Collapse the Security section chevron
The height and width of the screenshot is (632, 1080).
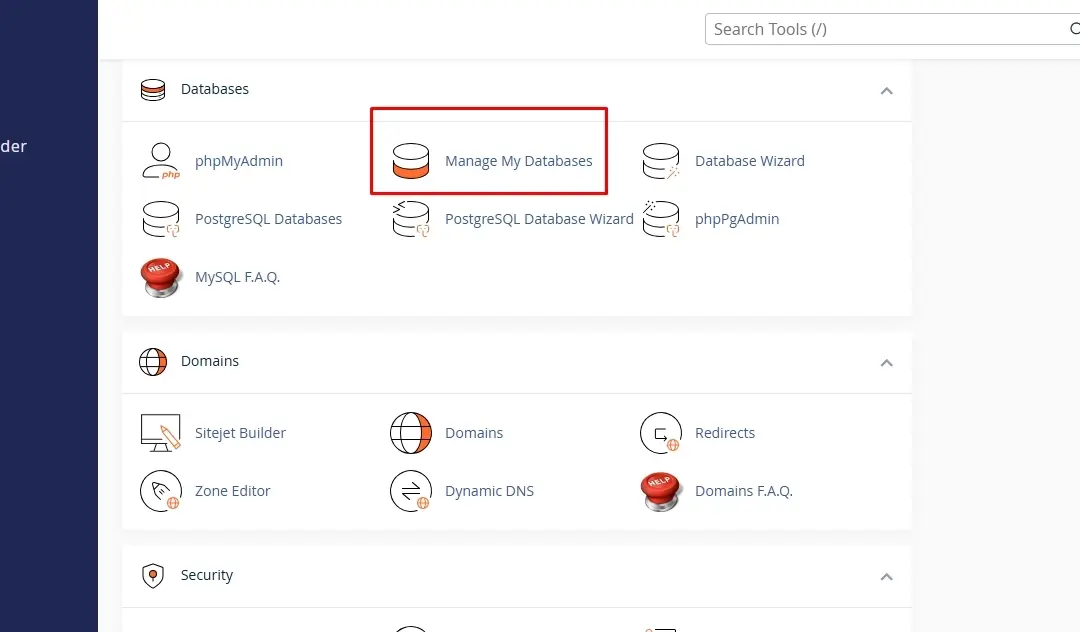886,577
